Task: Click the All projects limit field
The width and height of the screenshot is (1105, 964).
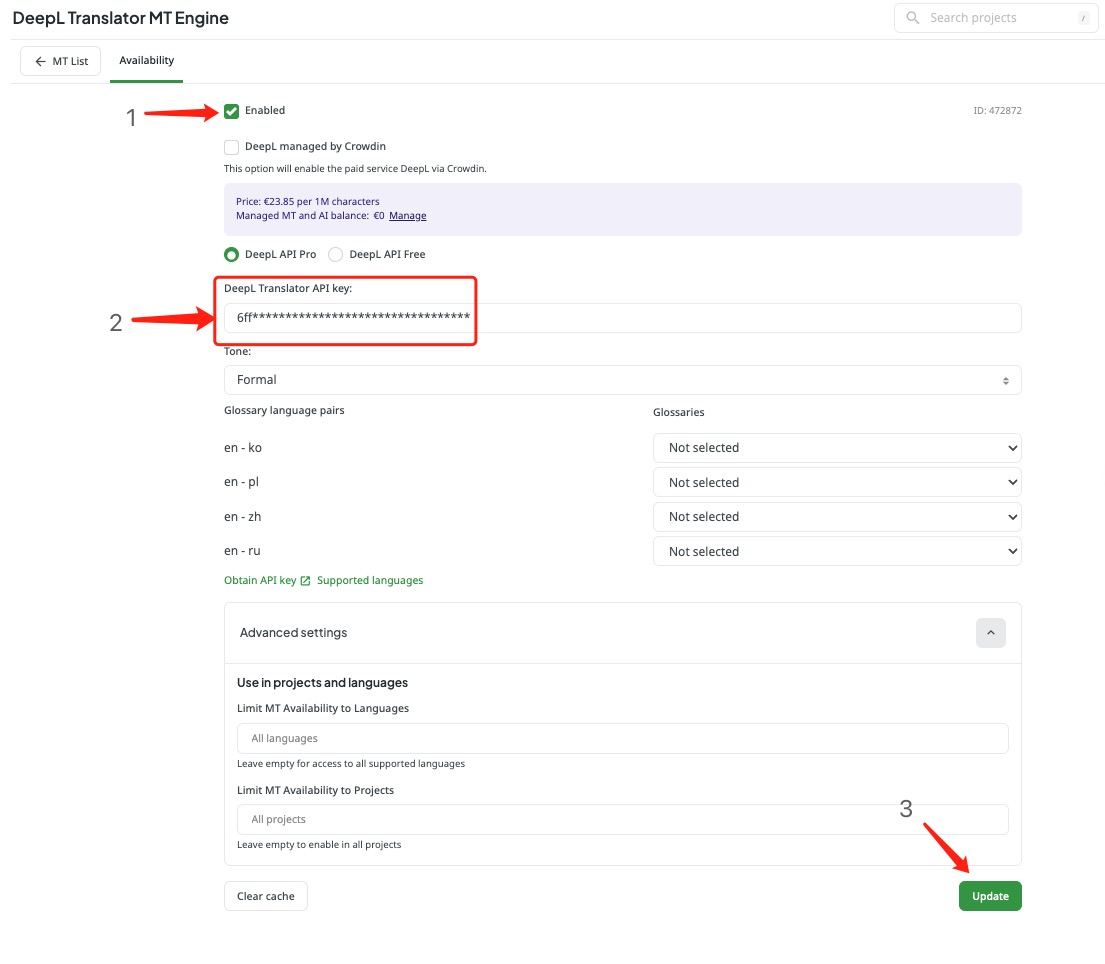Action: [x=622, y=820]
